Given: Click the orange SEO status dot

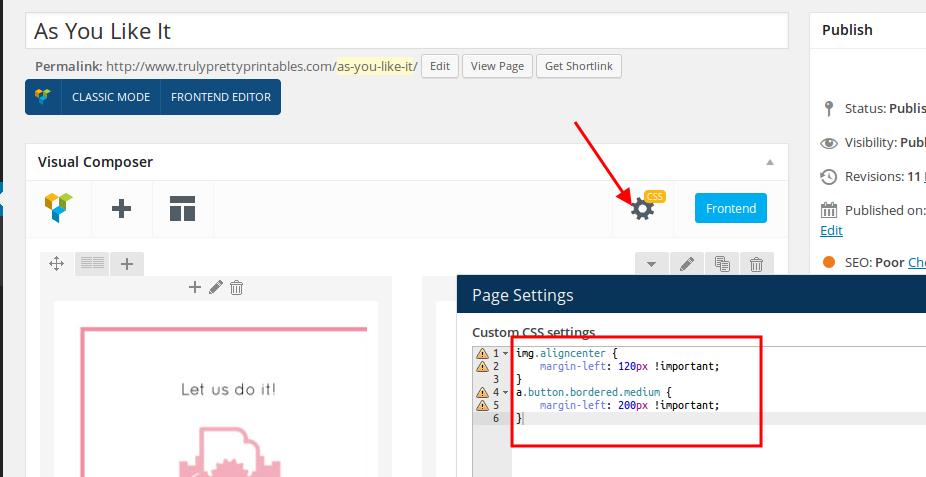Looking at the screenshot, I should tap(829, 262).
